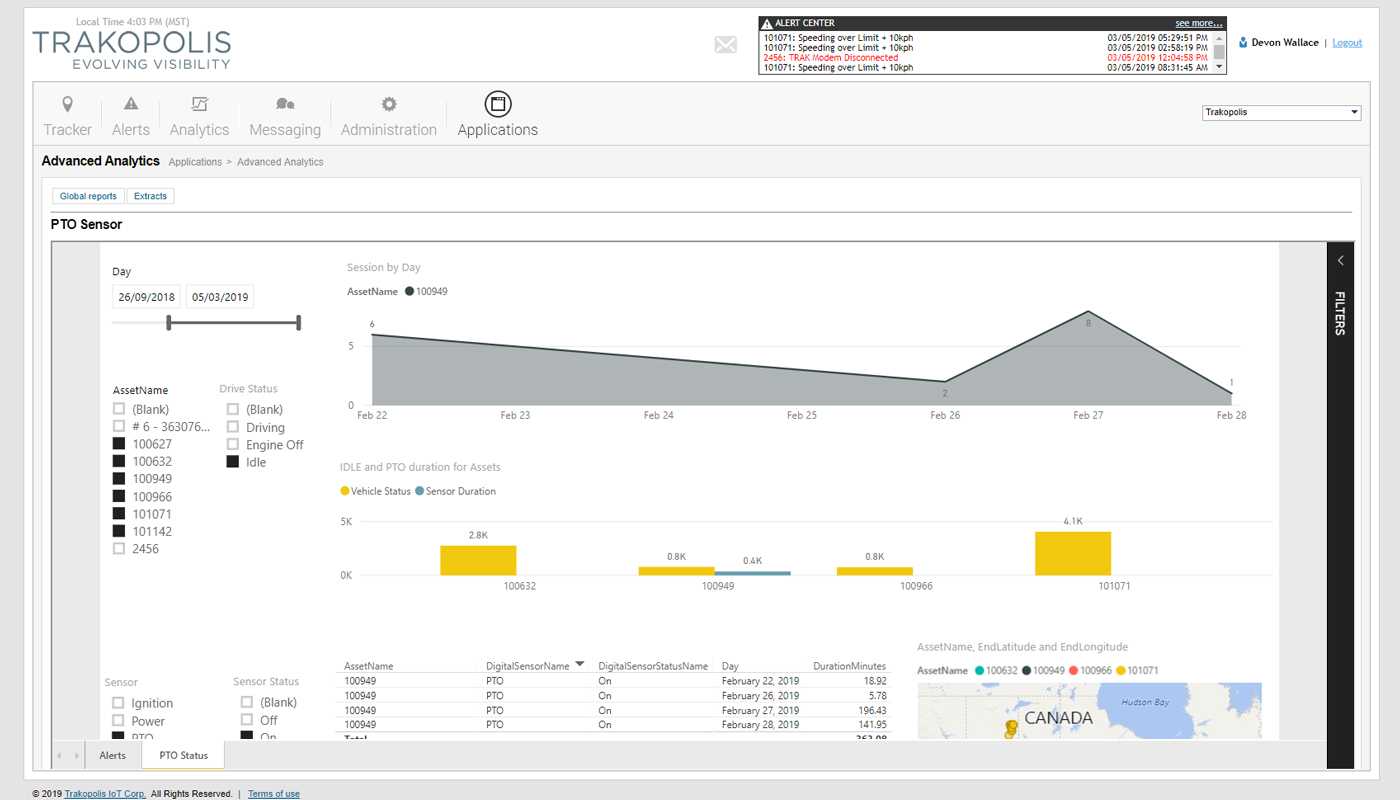Check the Ignition sensor checkbox
Viewport: 1400px width, 800px height.
click(x=119, y=703)
